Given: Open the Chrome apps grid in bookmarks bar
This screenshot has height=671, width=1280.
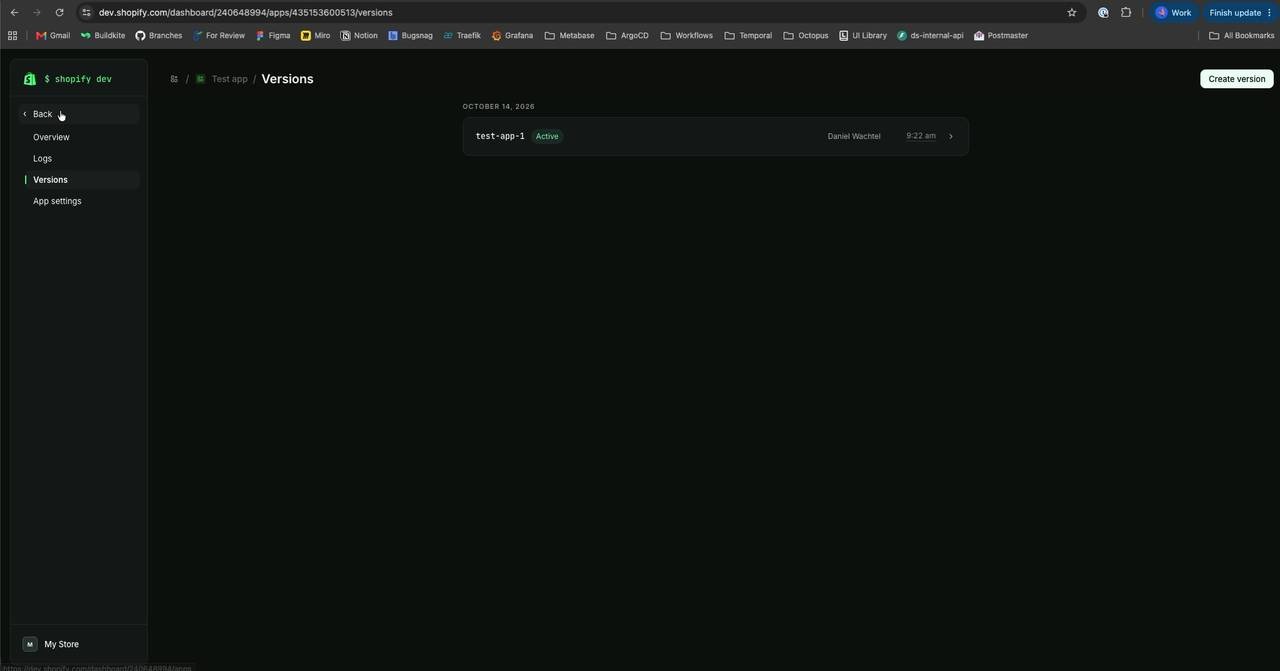Looking at the screenshot, I should coord(12,36).
